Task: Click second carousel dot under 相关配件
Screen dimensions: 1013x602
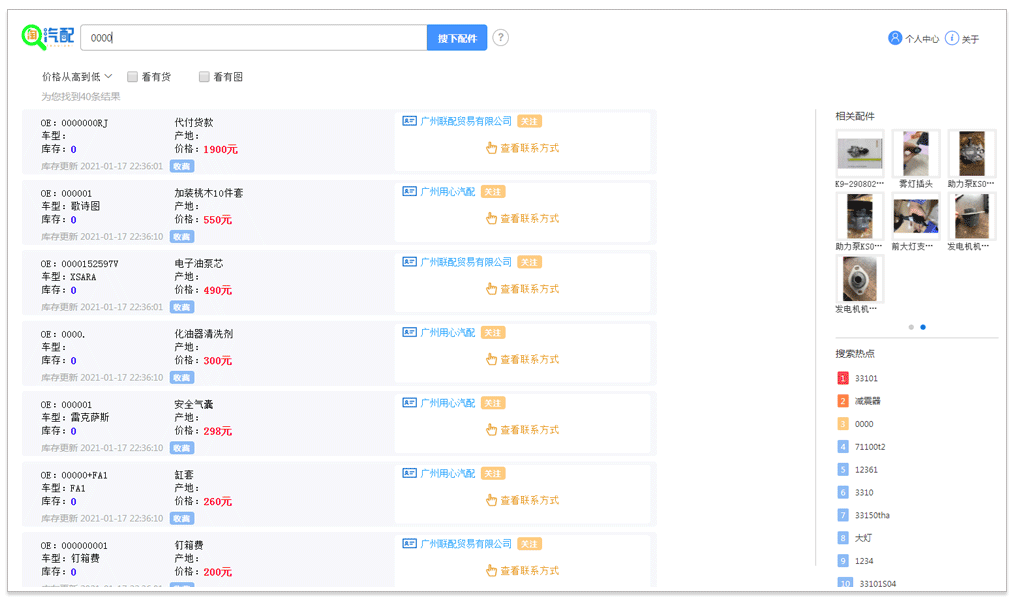Action: click(923, 327)
